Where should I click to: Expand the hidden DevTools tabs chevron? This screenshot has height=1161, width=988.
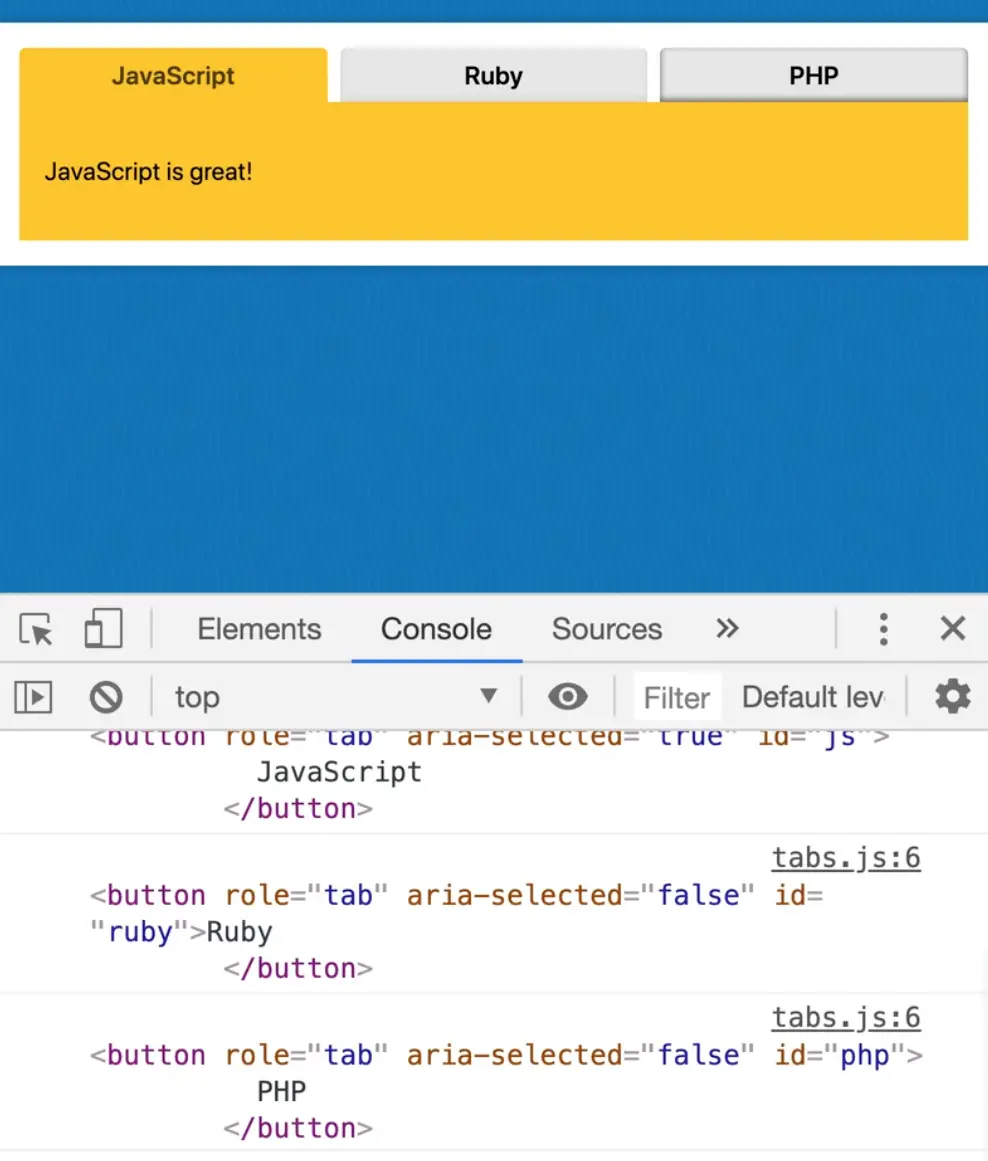727,629
